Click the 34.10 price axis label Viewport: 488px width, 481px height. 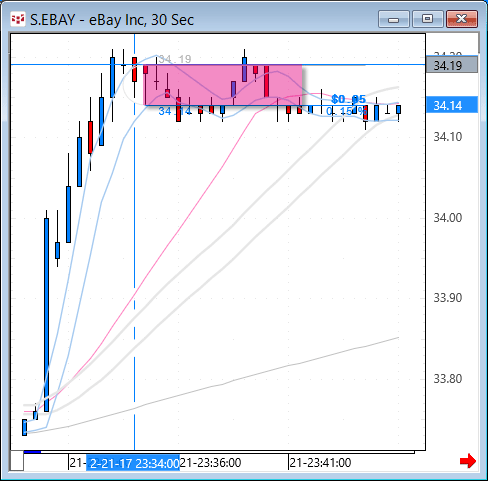pyautogui.click(x=448, y=137)
